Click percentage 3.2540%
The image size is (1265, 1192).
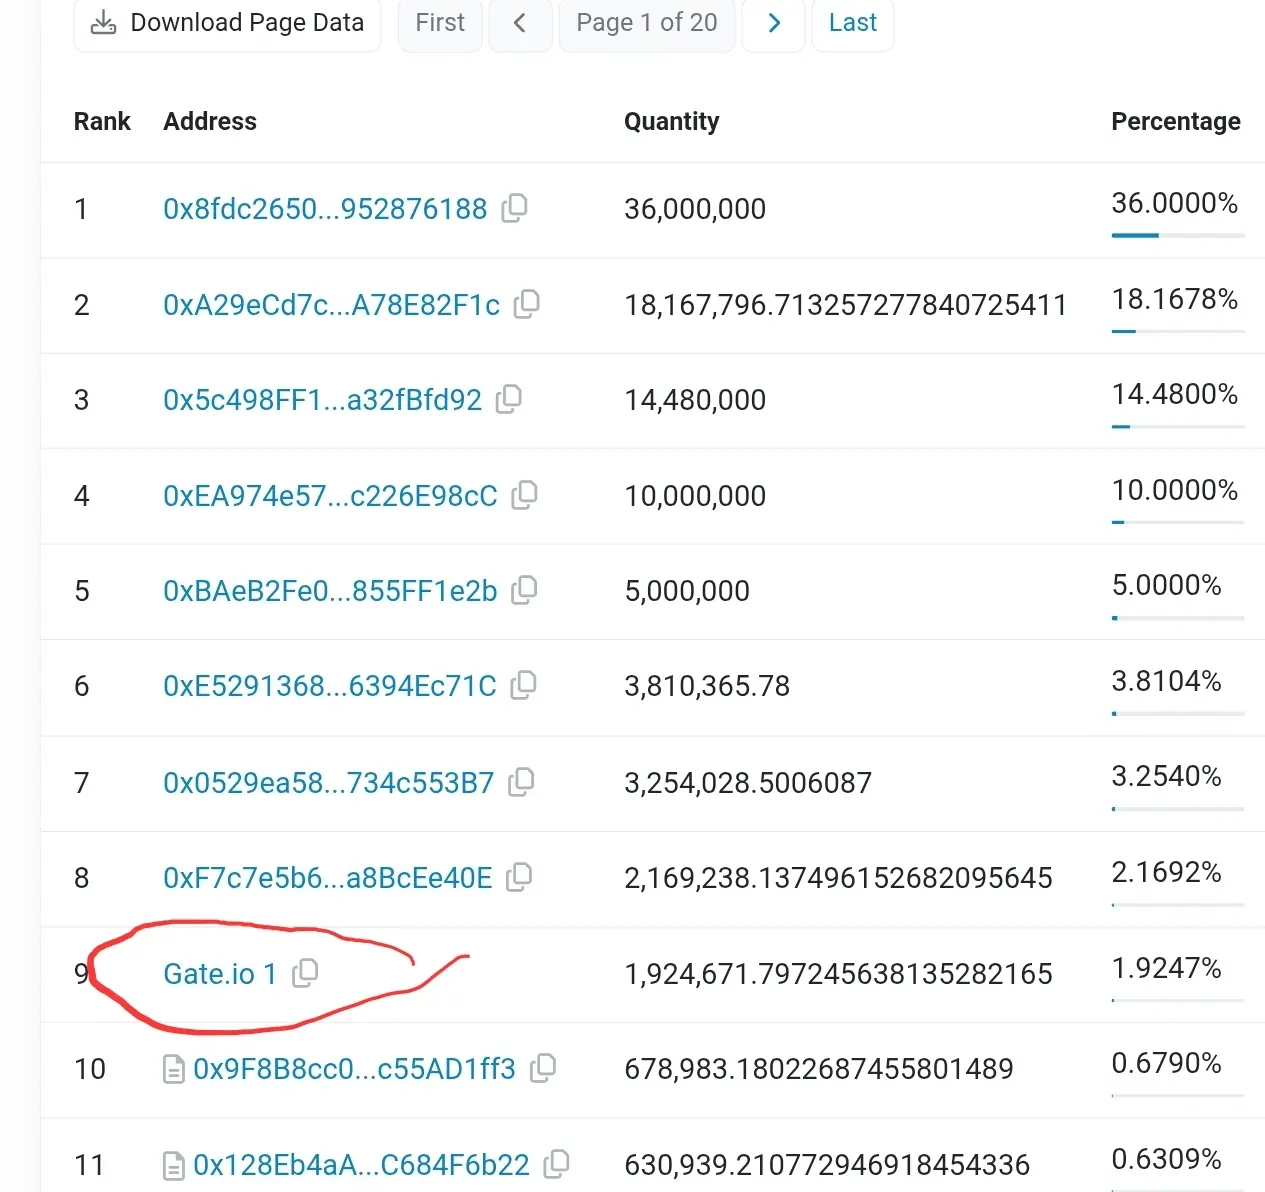tap(1167, 776)
